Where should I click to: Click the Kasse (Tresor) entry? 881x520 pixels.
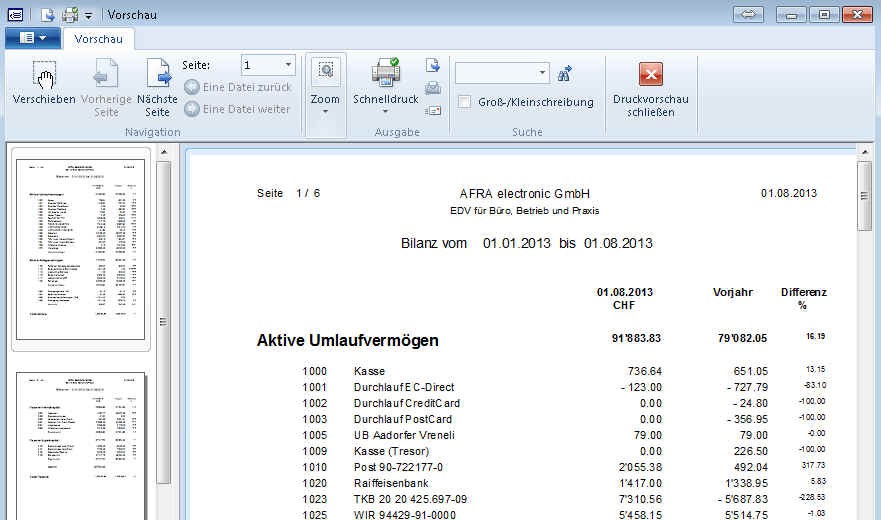pyautogui.click(x=391, y=451)
